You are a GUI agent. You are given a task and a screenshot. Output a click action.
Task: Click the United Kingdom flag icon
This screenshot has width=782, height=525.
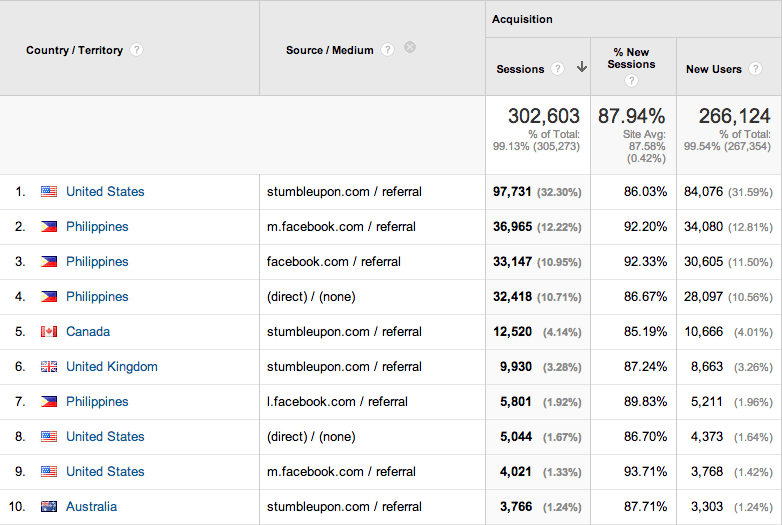[49, 367]
